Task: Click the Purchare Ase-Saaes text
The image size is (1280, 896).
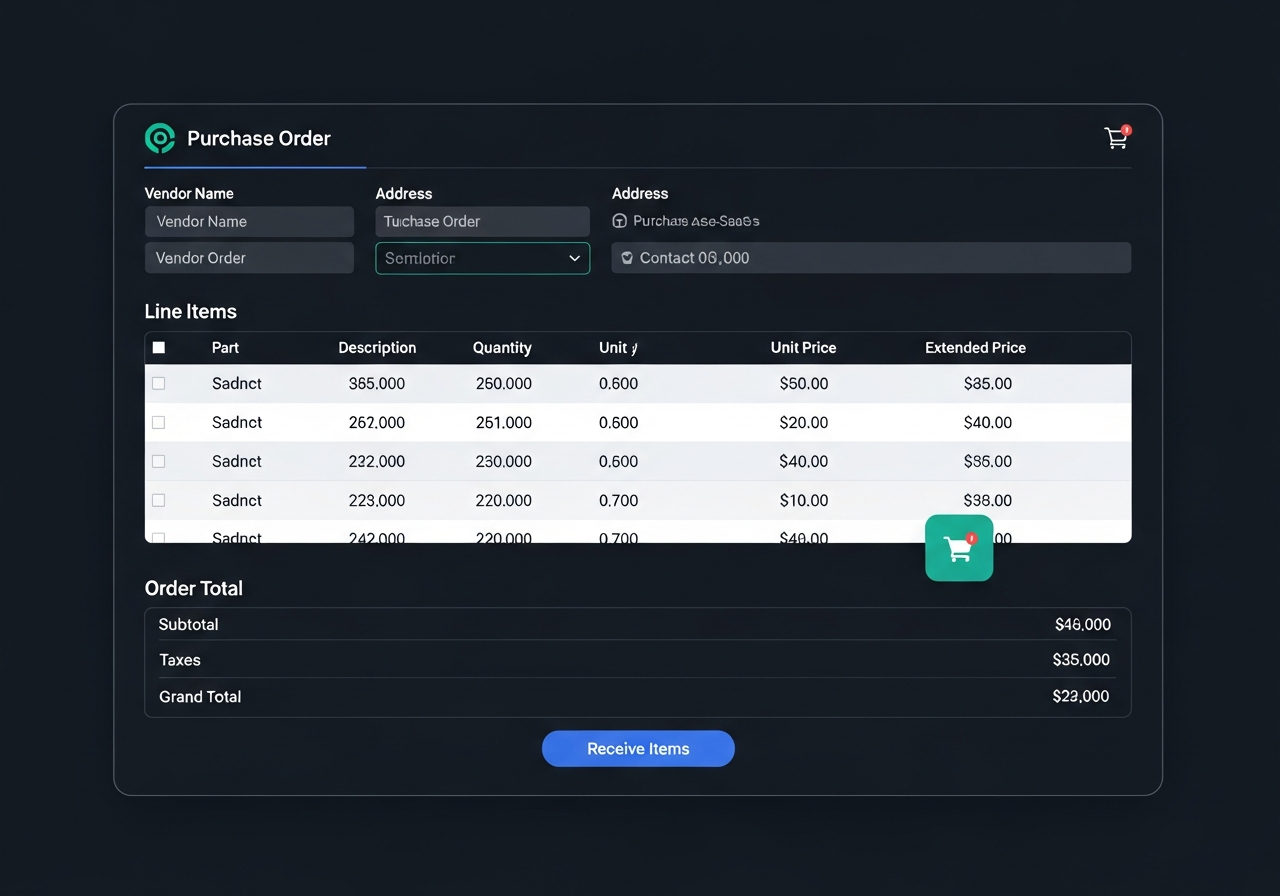Action: coord(696,221)
